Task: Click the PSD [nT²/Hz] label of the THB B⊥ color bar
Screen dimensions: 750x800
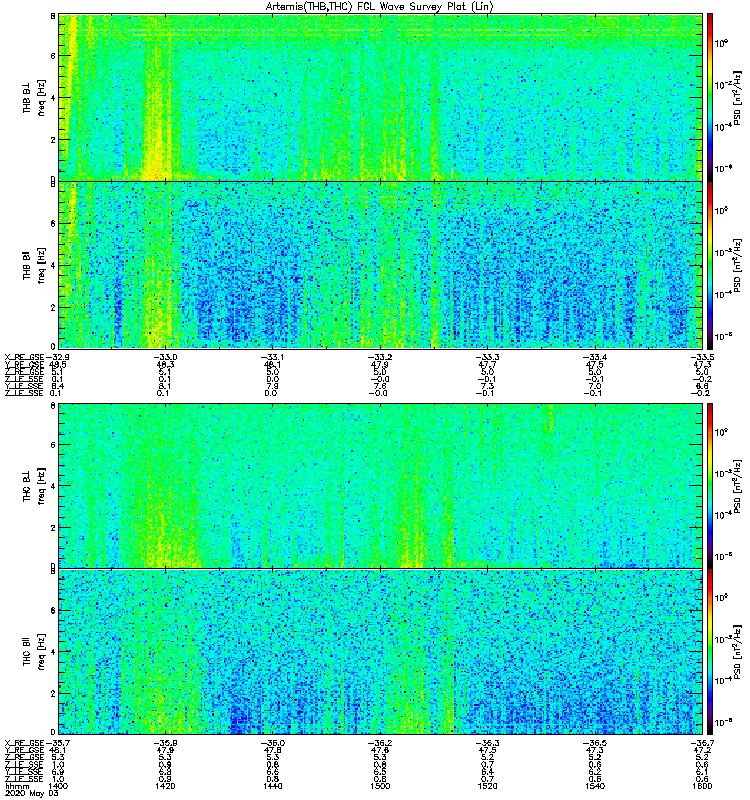Action: coord(737,97)
